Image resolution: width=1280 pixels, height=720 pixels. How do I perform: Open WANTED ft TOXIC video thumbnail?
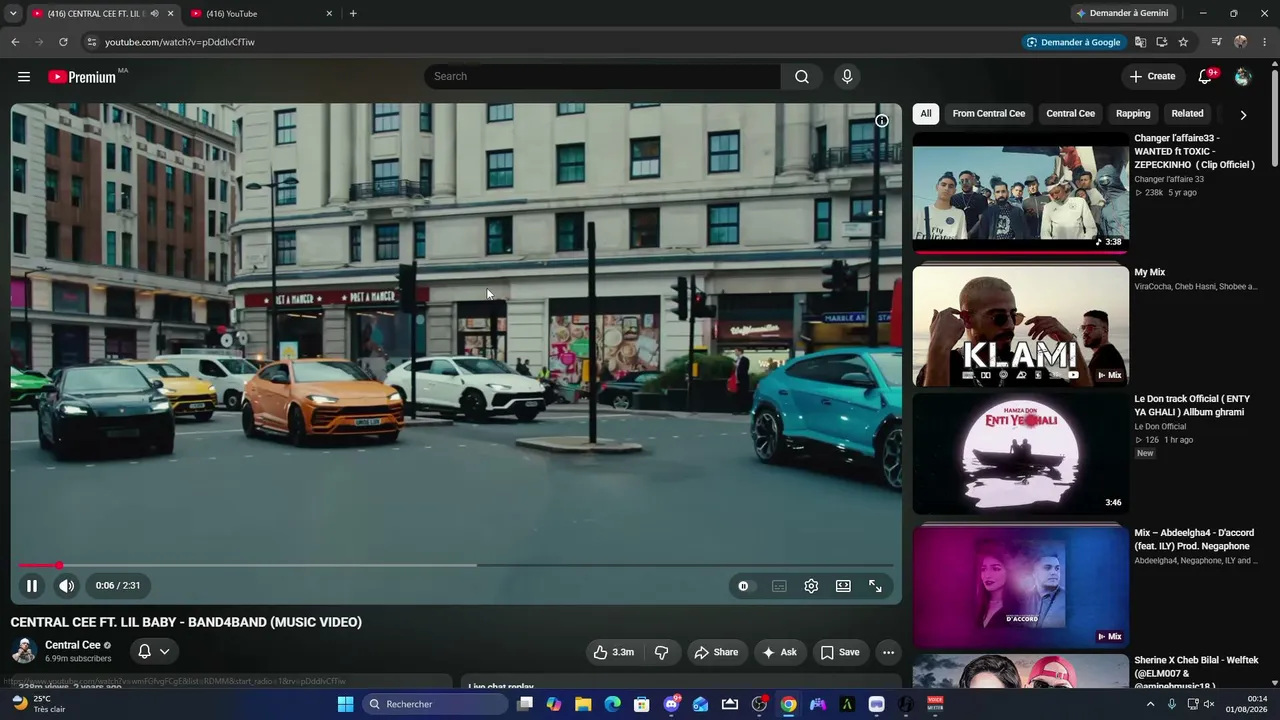pyautogui.click(x=1020, y=193)
